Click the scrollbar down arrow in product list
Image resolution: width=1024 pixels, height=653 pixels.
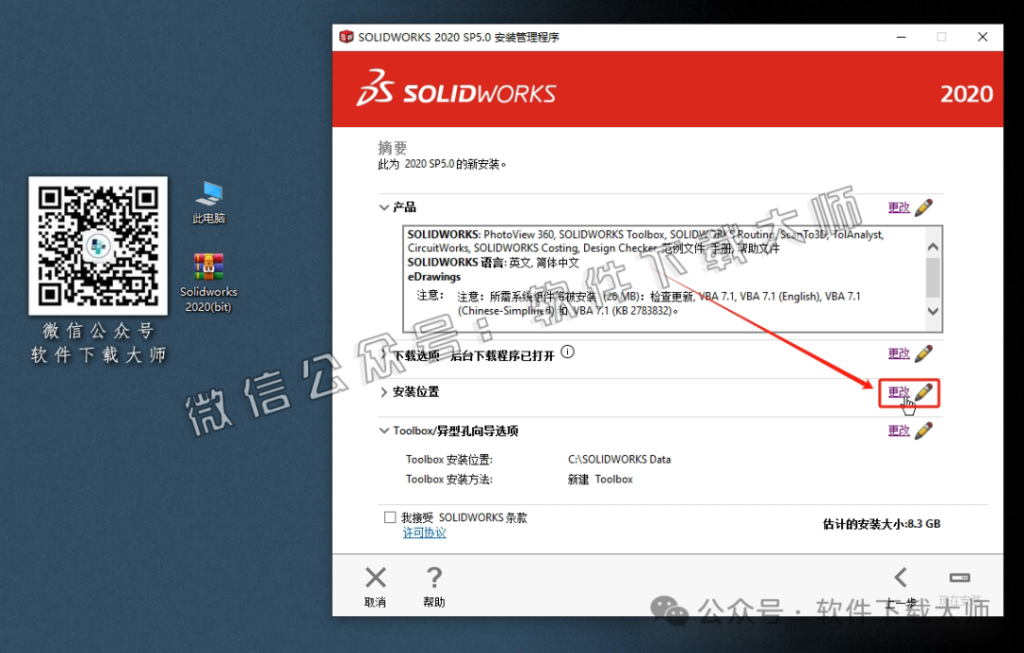(932, 313)
